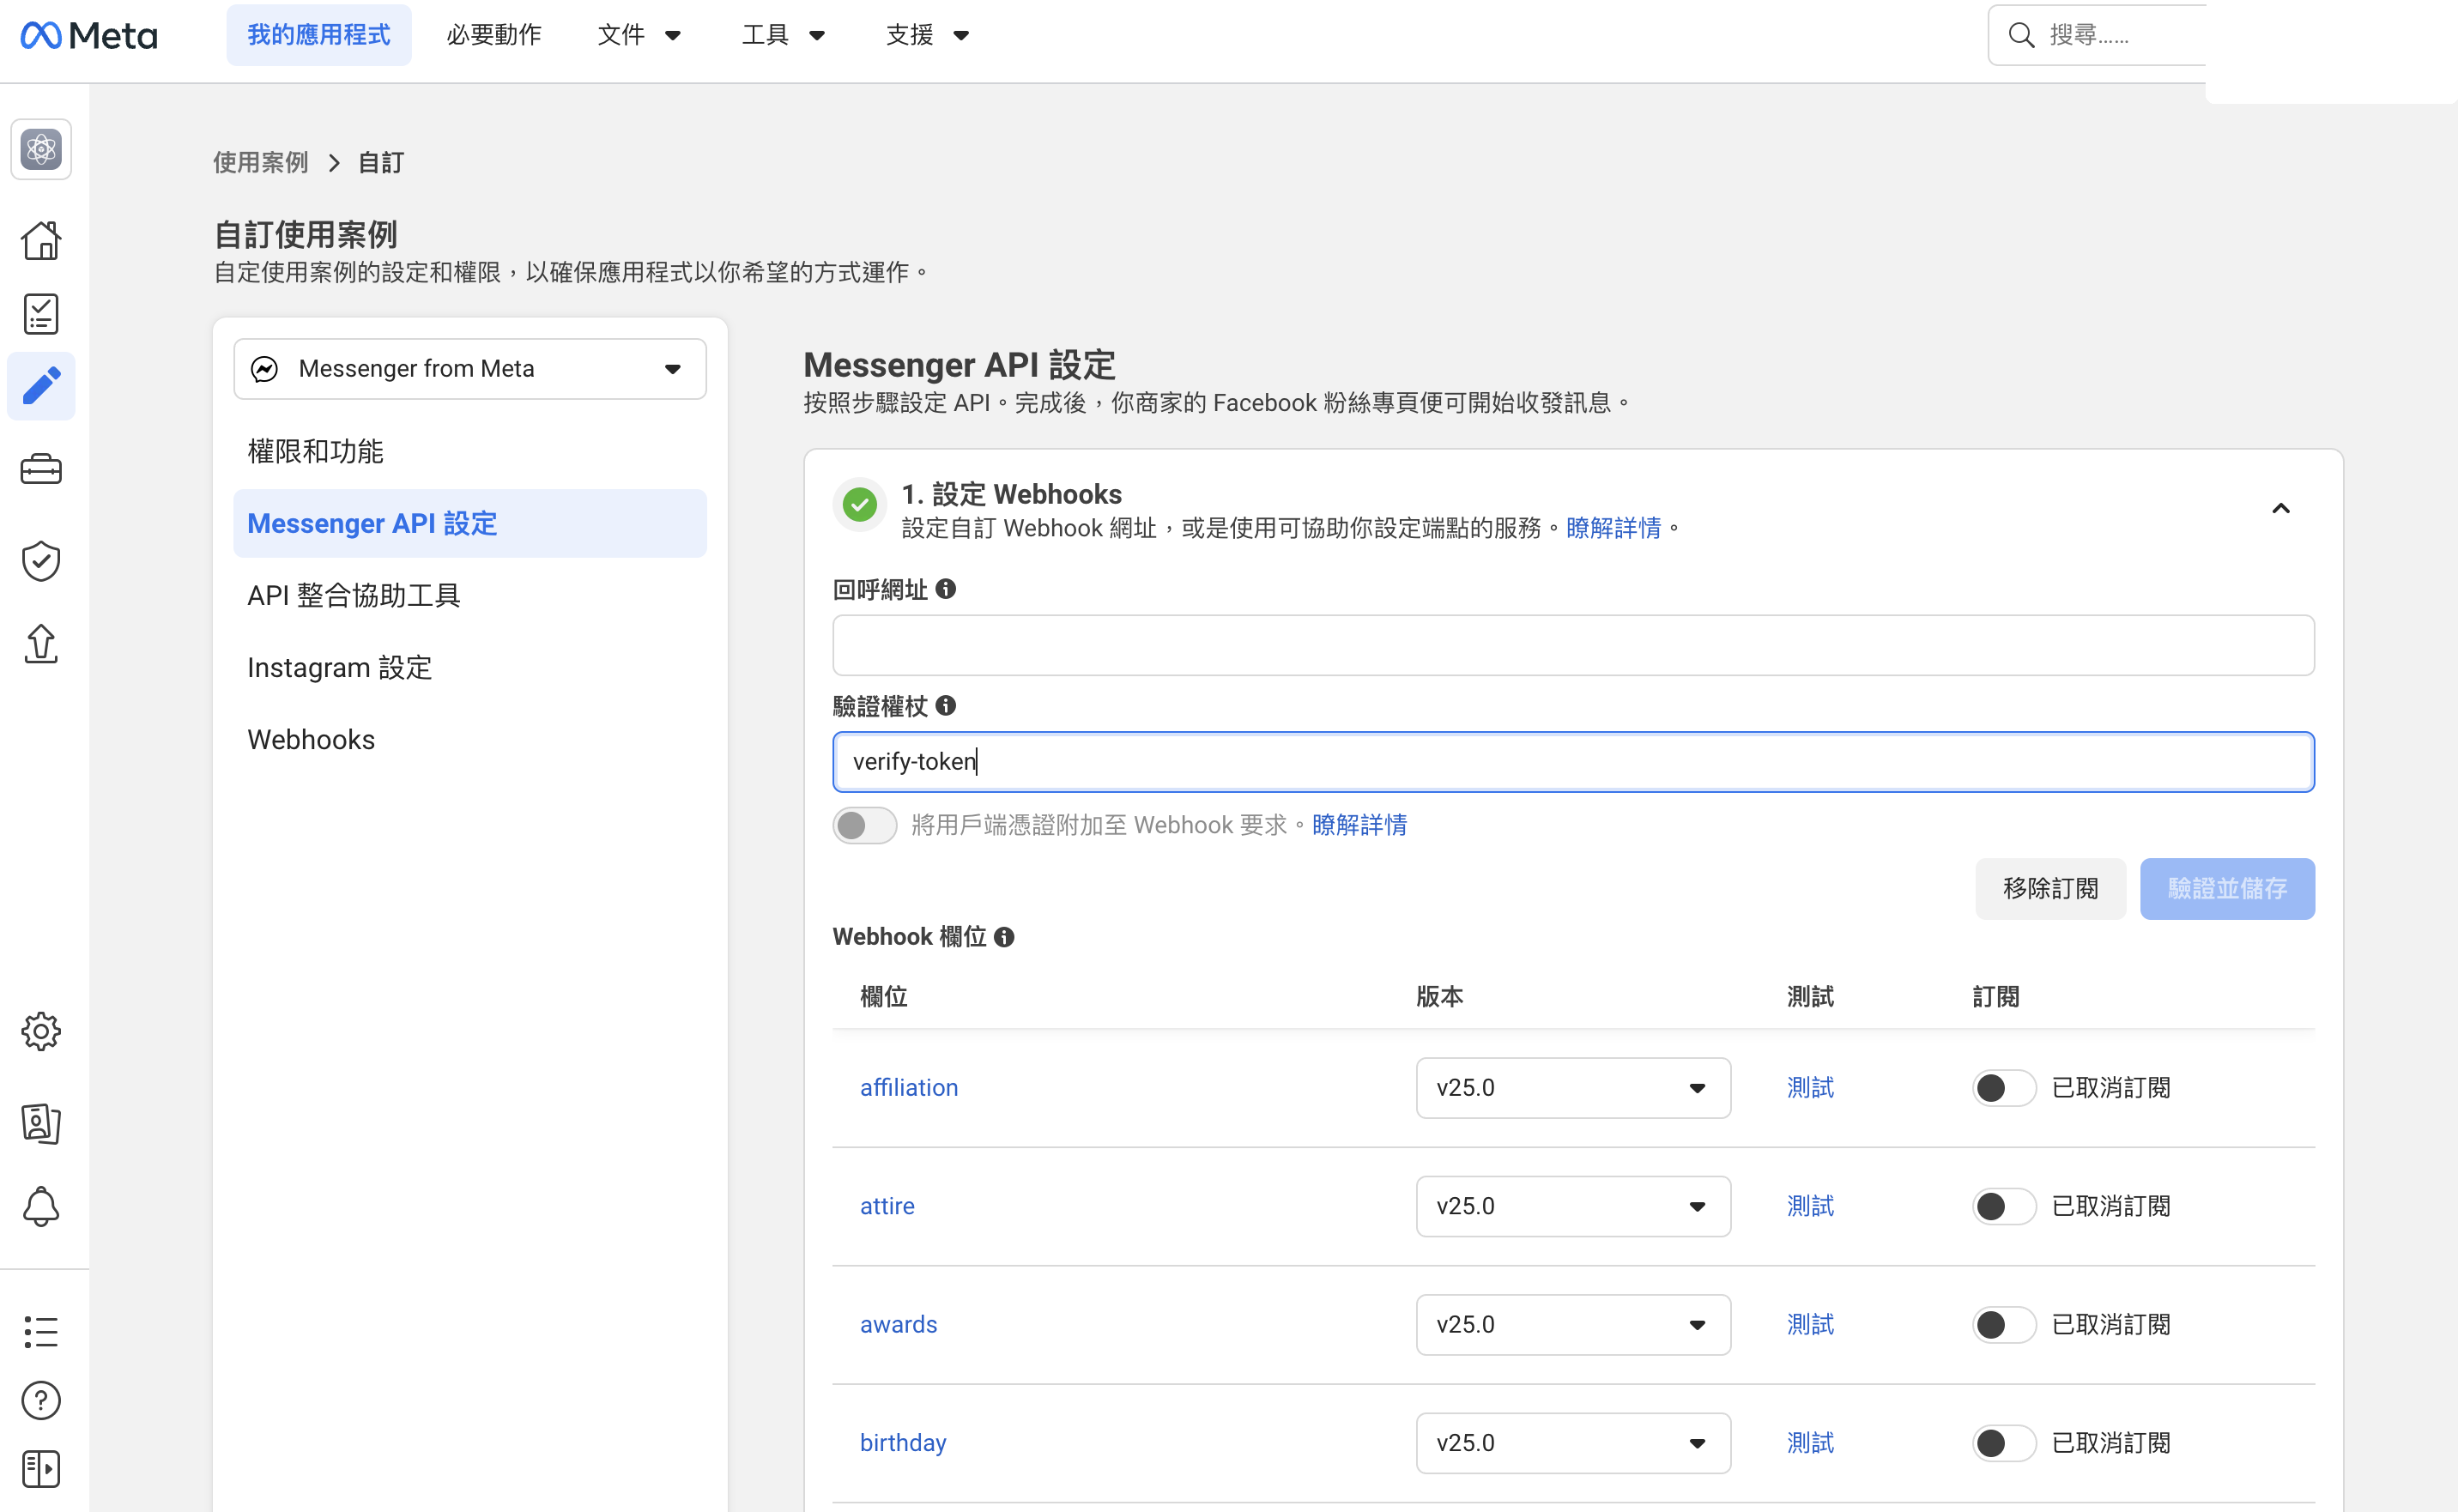
Task: Open Instagram 設定 menu item
Action: 340,668
